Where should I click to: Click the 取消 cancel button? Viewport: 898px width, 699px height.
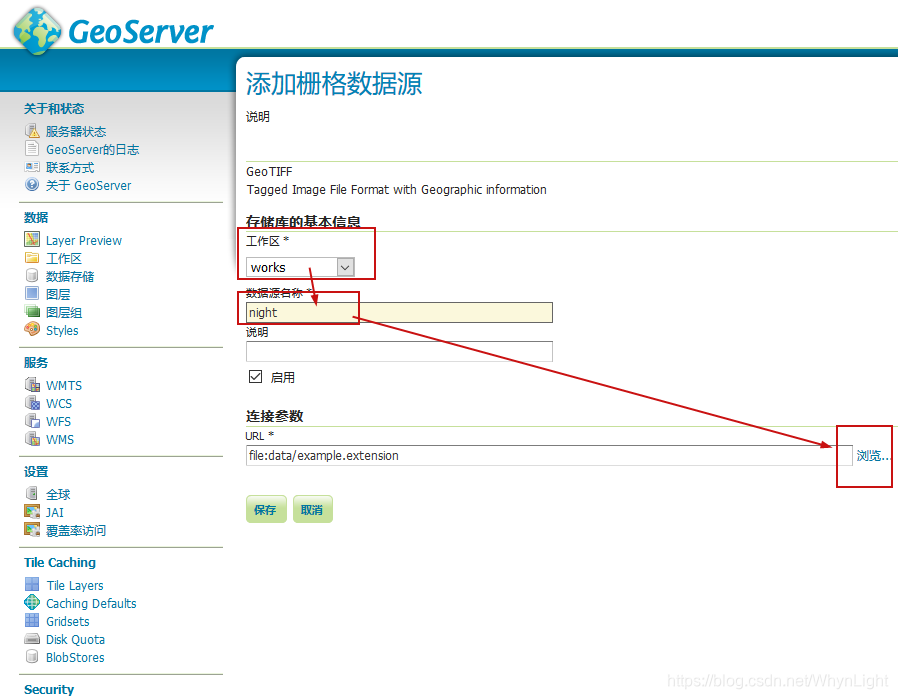click(x=312, y=510)
